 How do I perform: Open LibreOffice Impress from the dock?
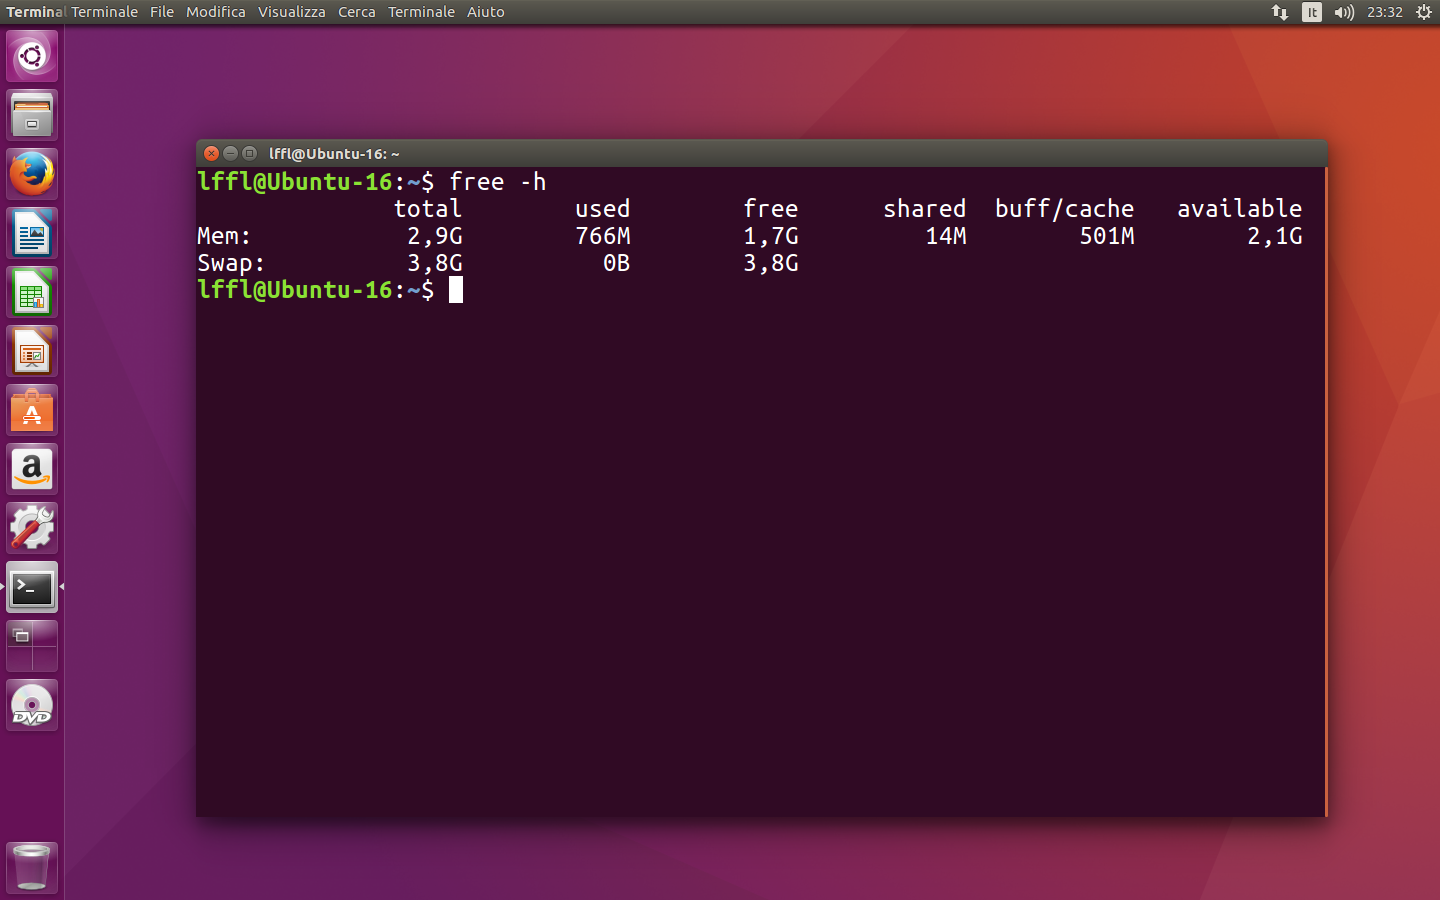point(31,350)
